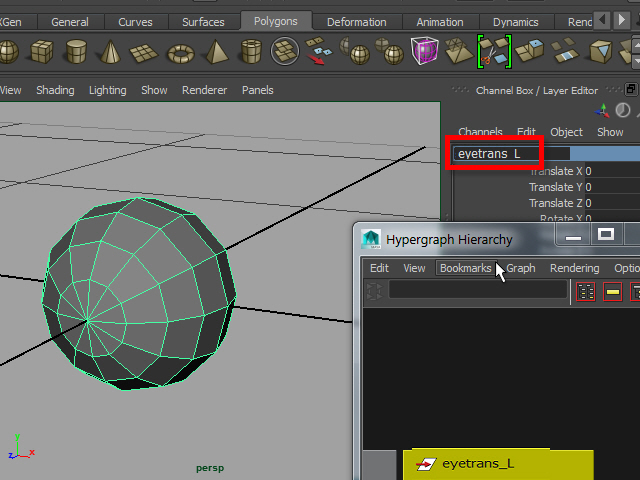
Task: Open the Shading panel menu
Action: pyautogui.click(x=55, y=90)
